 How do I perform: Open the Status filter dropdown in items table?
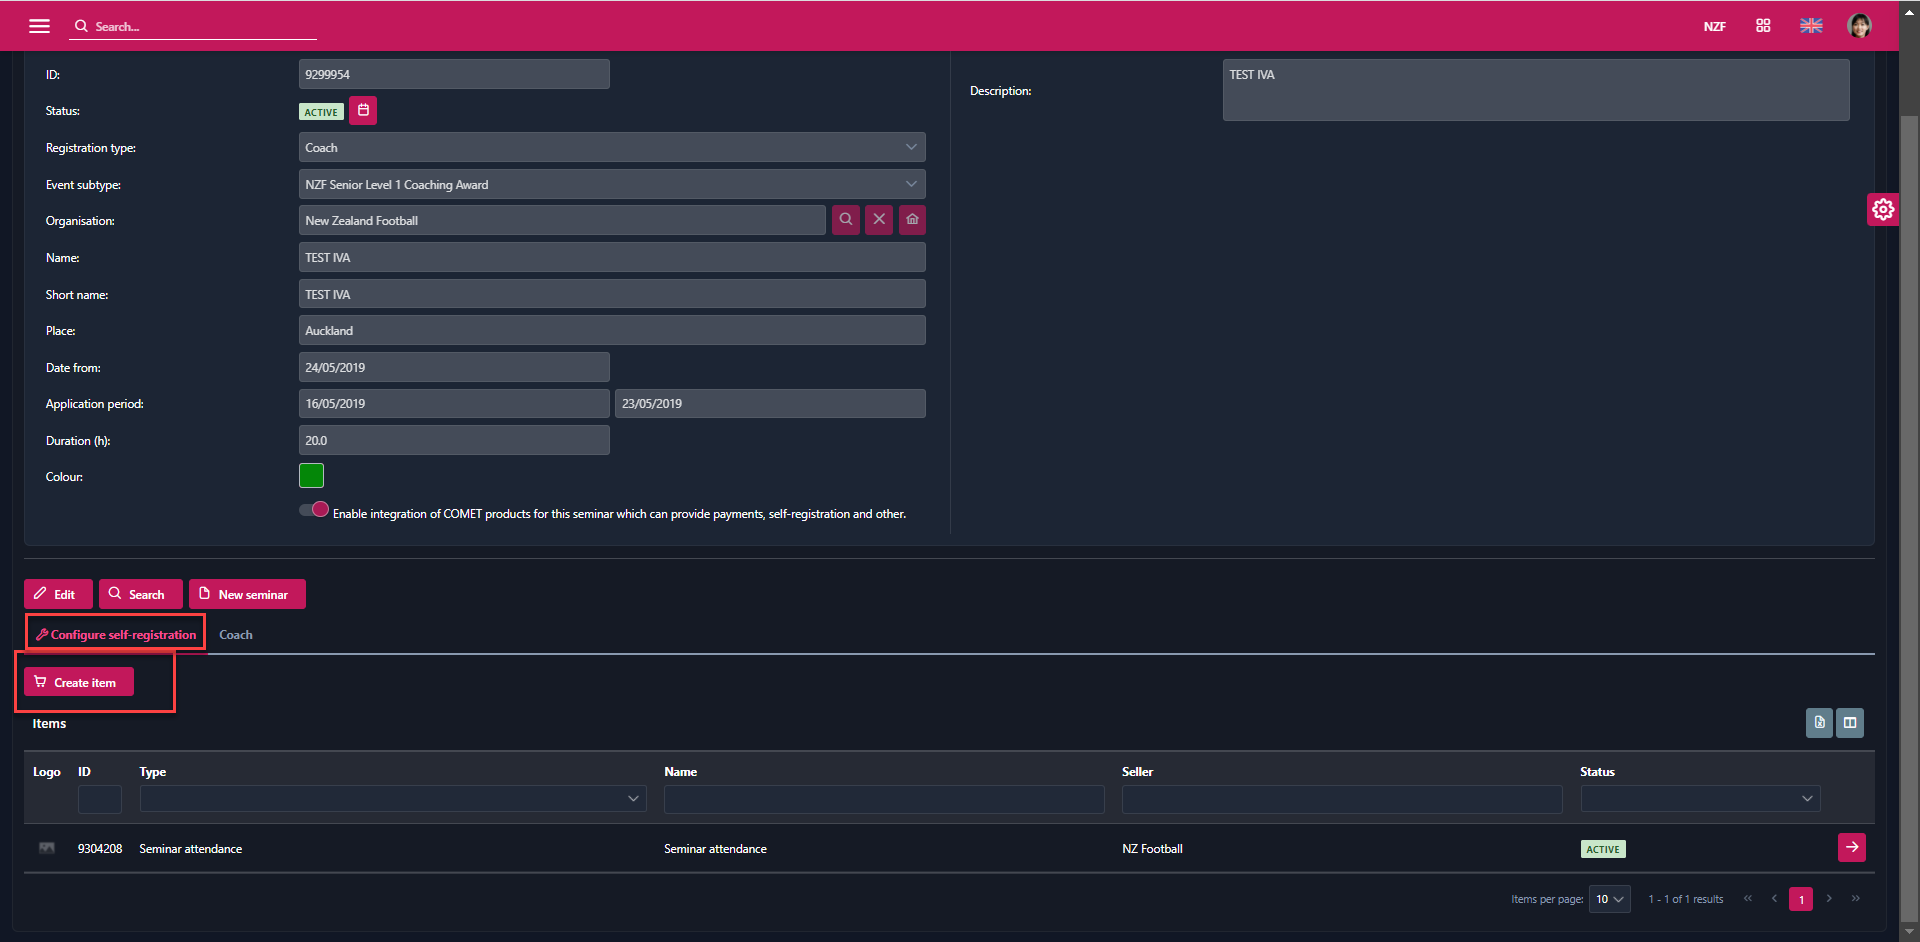coord(1700,798)
